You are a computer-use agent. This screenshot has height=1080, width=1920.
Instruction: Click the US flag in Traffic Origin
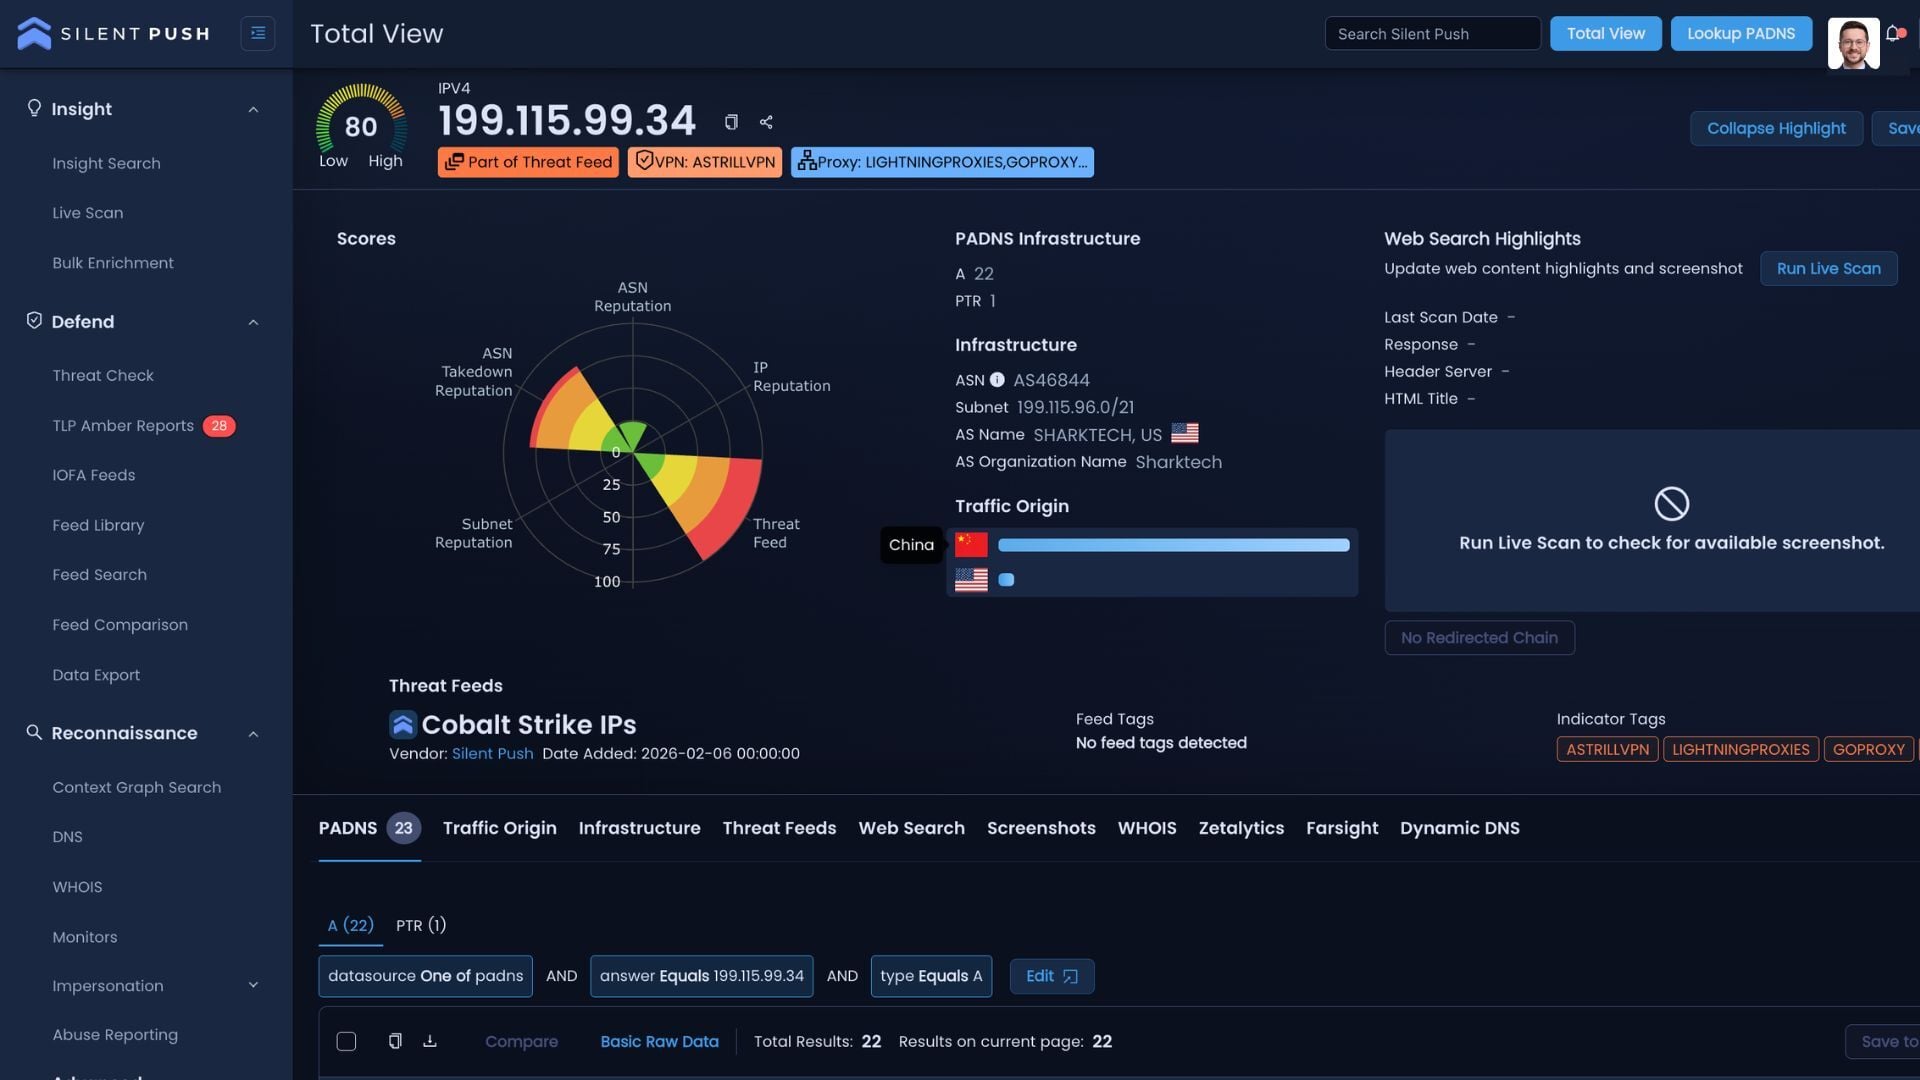click(x=971, y=580)
